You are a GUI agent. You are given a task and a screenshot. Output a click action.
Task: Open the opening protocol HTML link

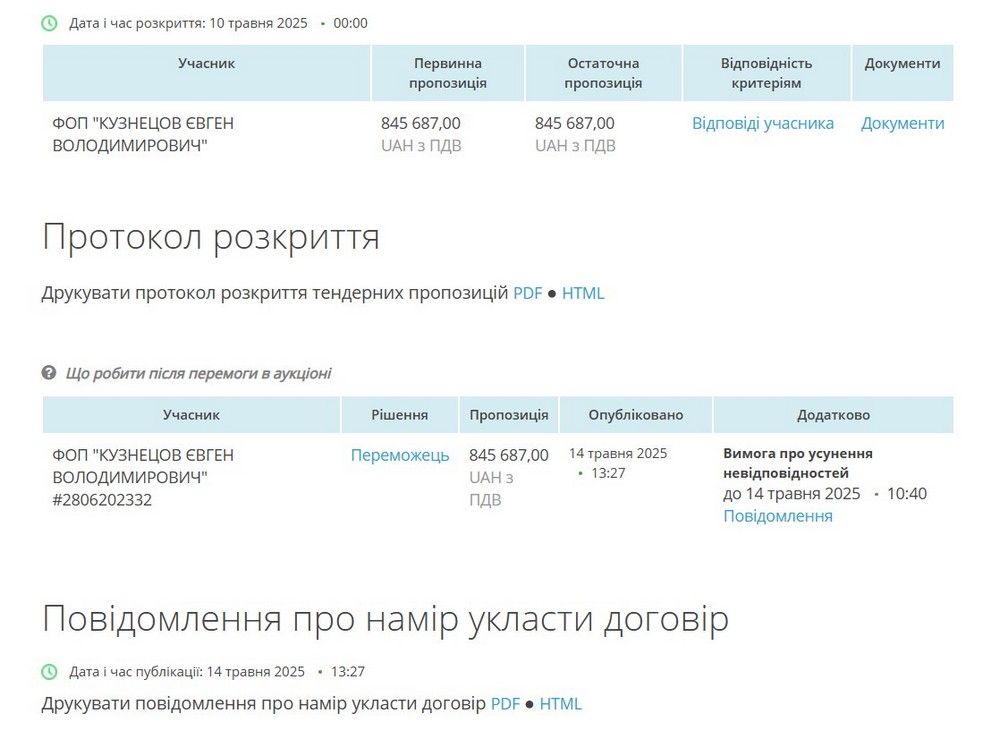point(583,293)
